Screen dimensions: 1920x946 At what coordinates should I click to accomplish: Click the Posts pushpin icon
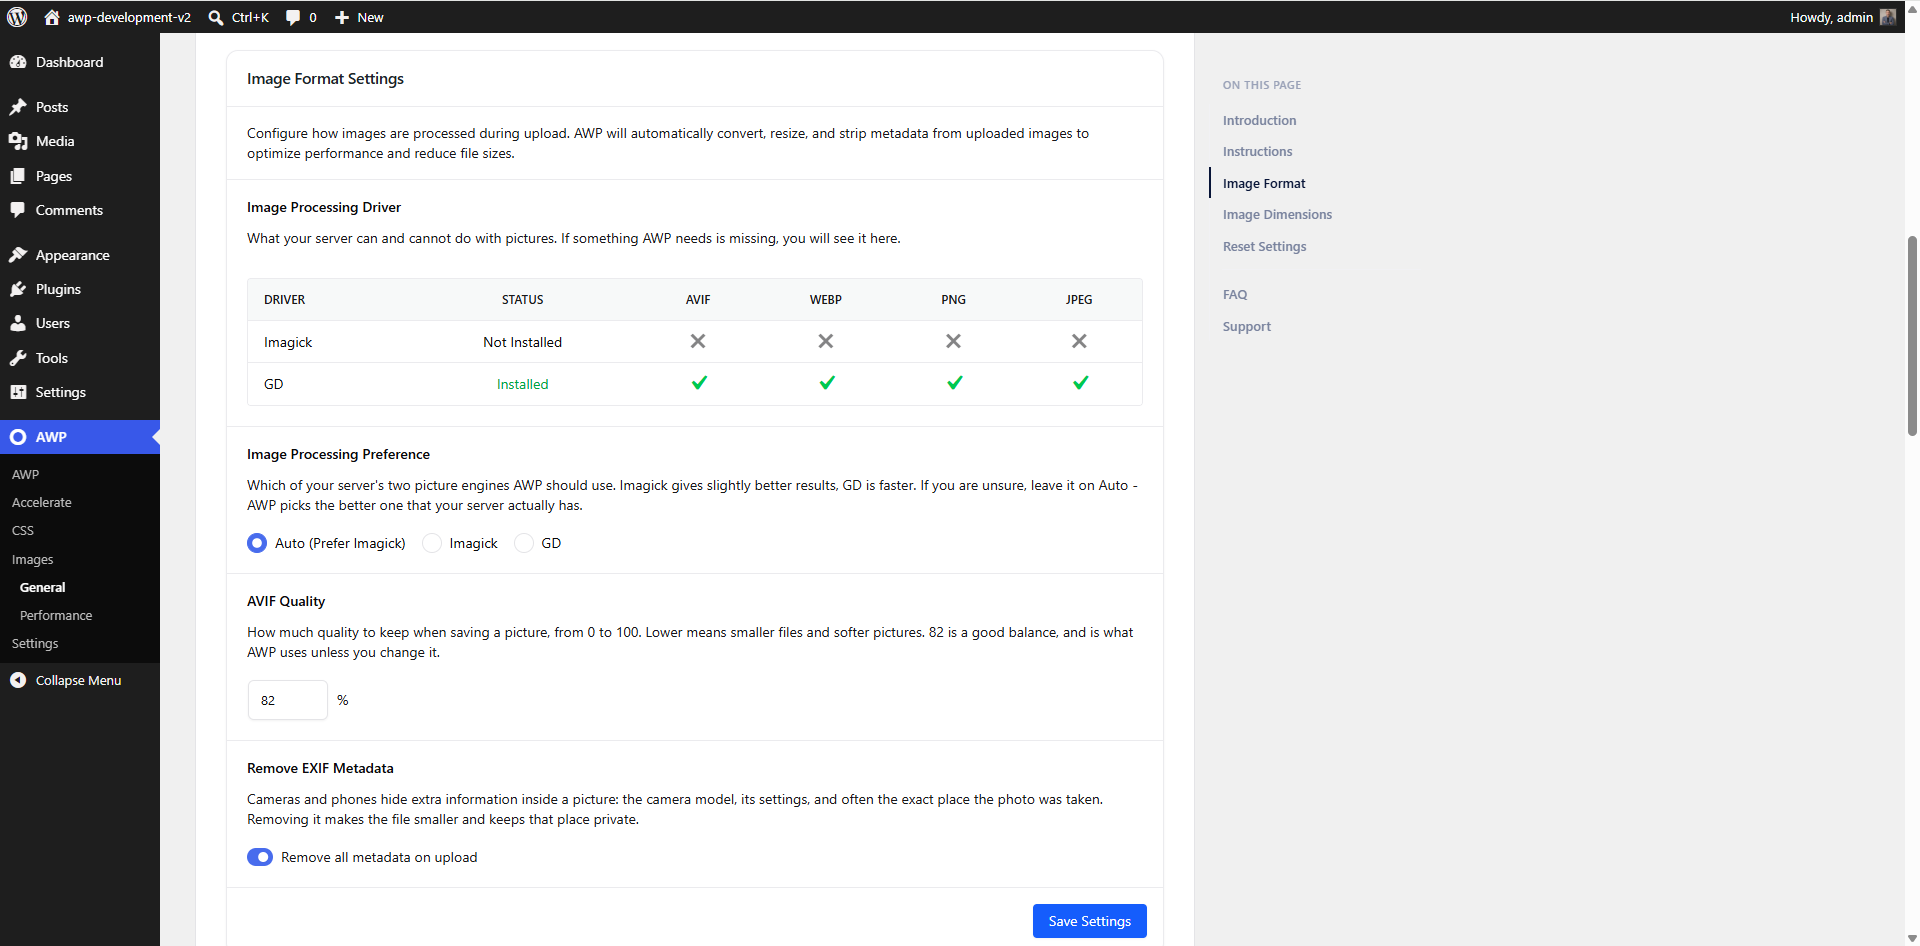(18, 107)
